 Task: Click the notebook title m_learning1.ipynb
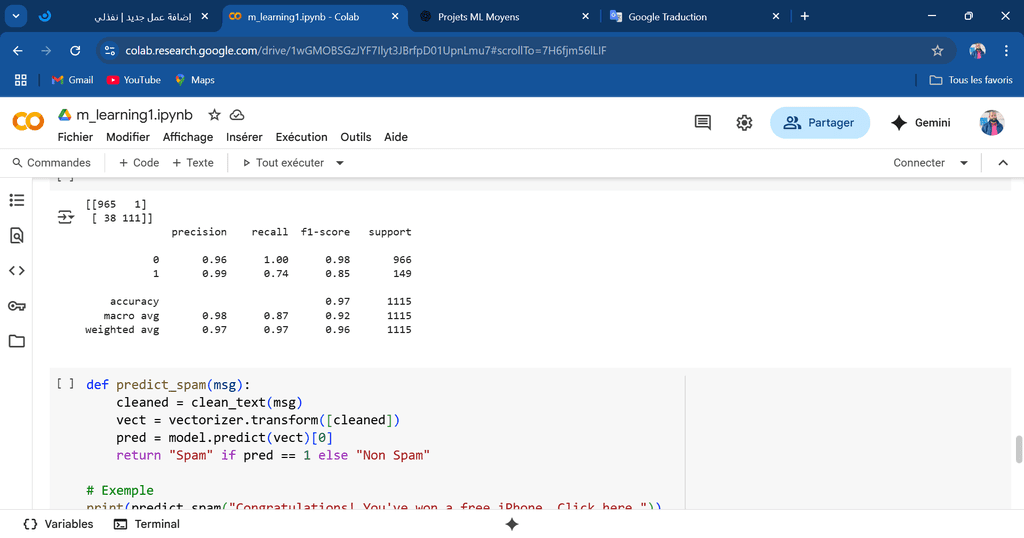pyautogui.click(x=135, y=115)
